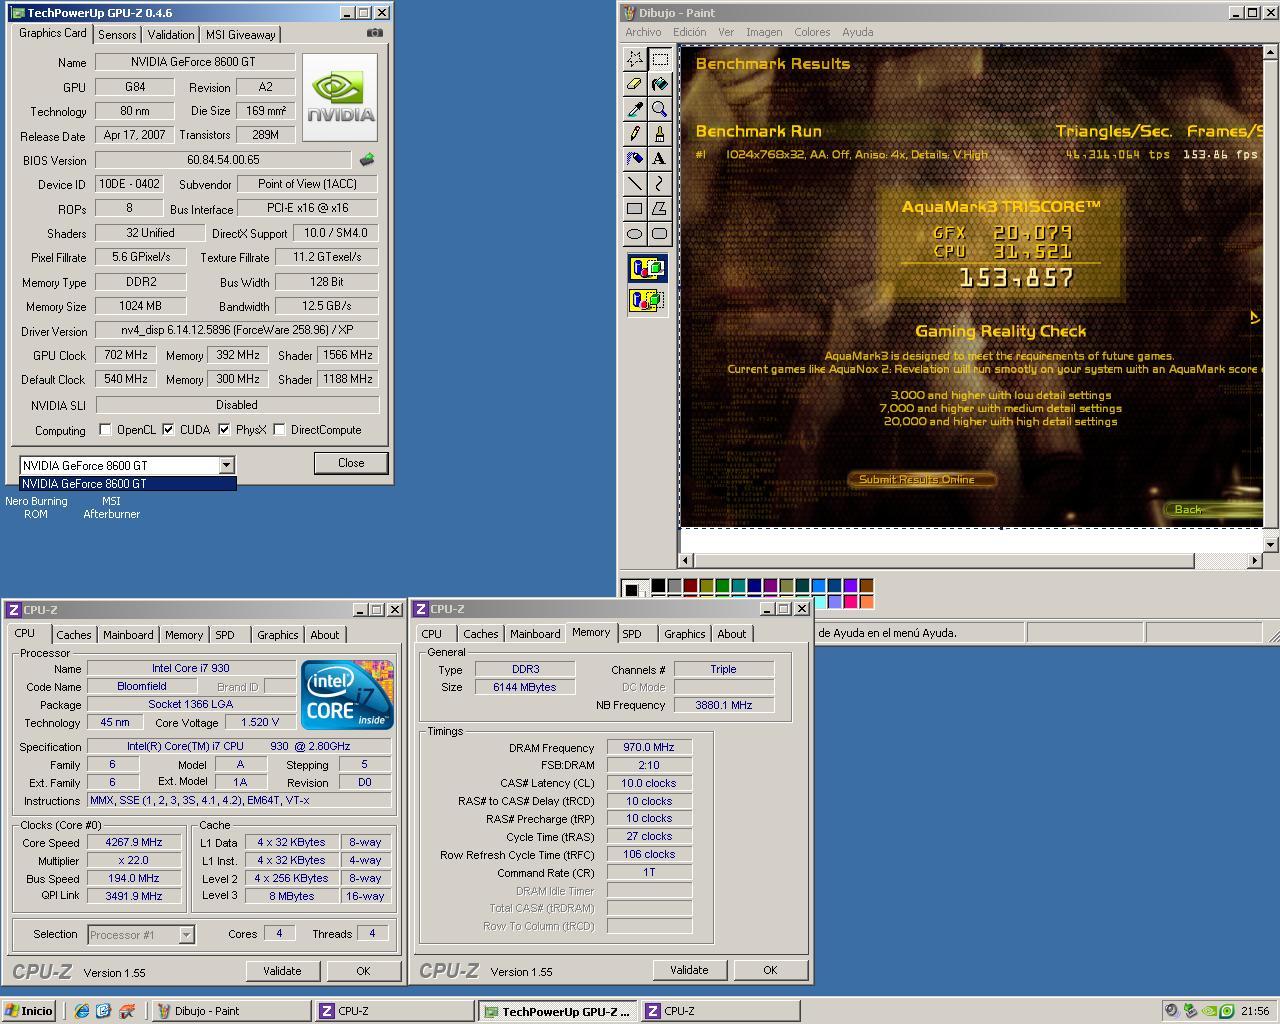The image size is (1280, 1024).
Task: Open the Processor #1 selection dropdown in CPU-Z
Action: point(185,935)
